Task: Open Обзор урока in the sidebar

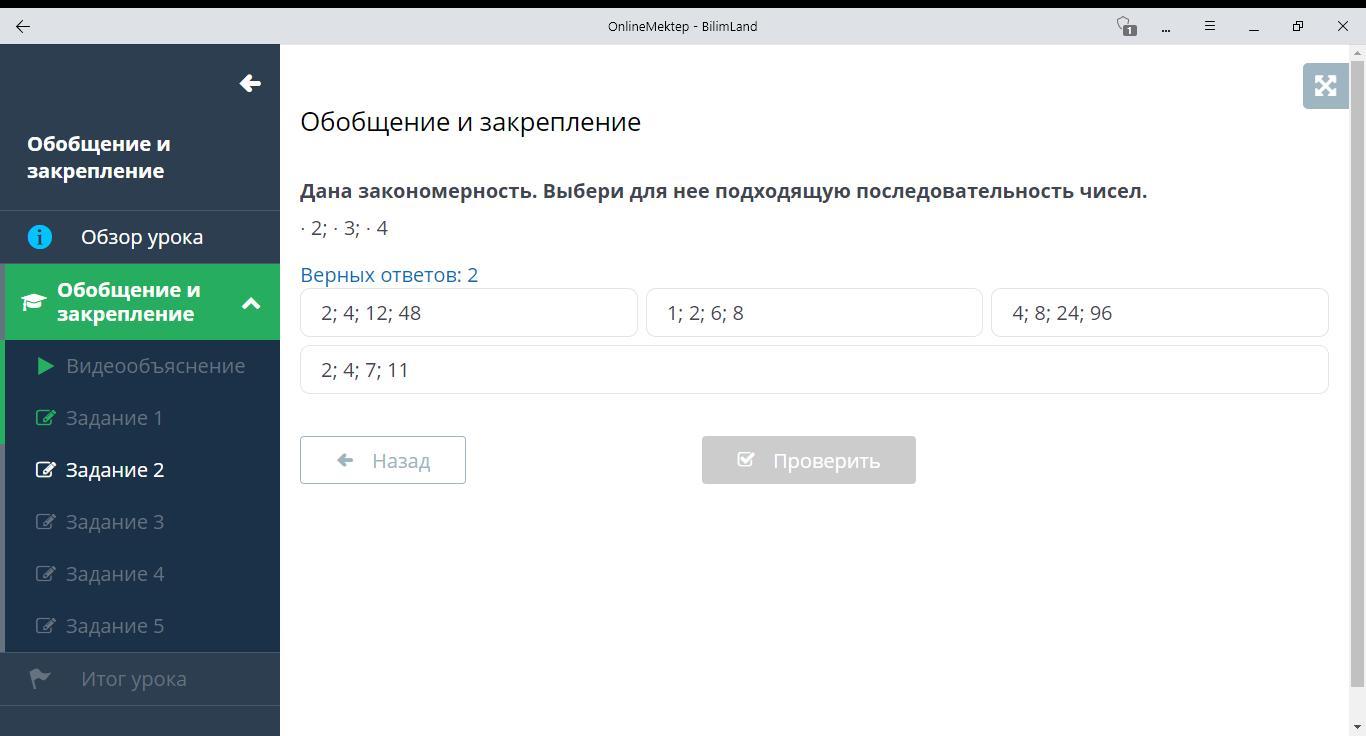Action: pyautogui.click(x=142, y=237)
